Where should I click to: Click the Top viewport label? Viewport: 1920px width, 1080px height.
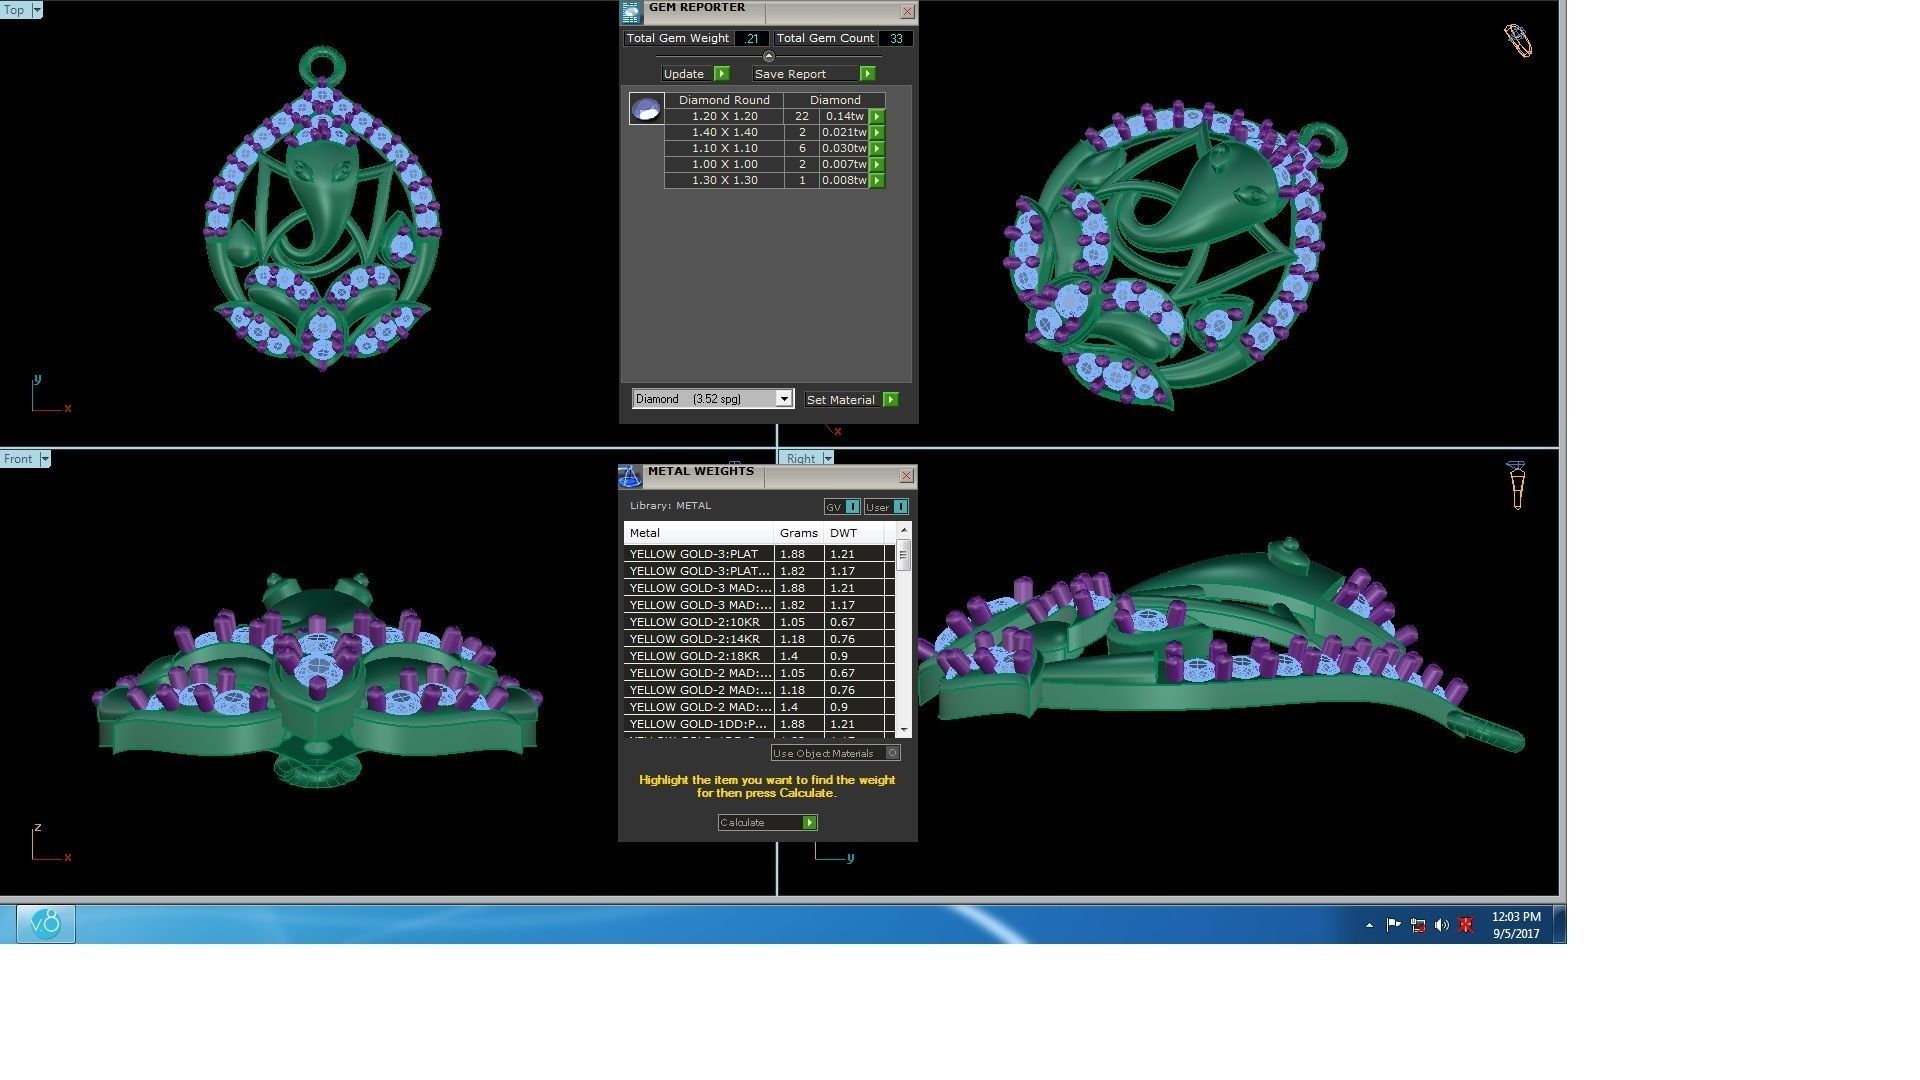tap(14, 10)
